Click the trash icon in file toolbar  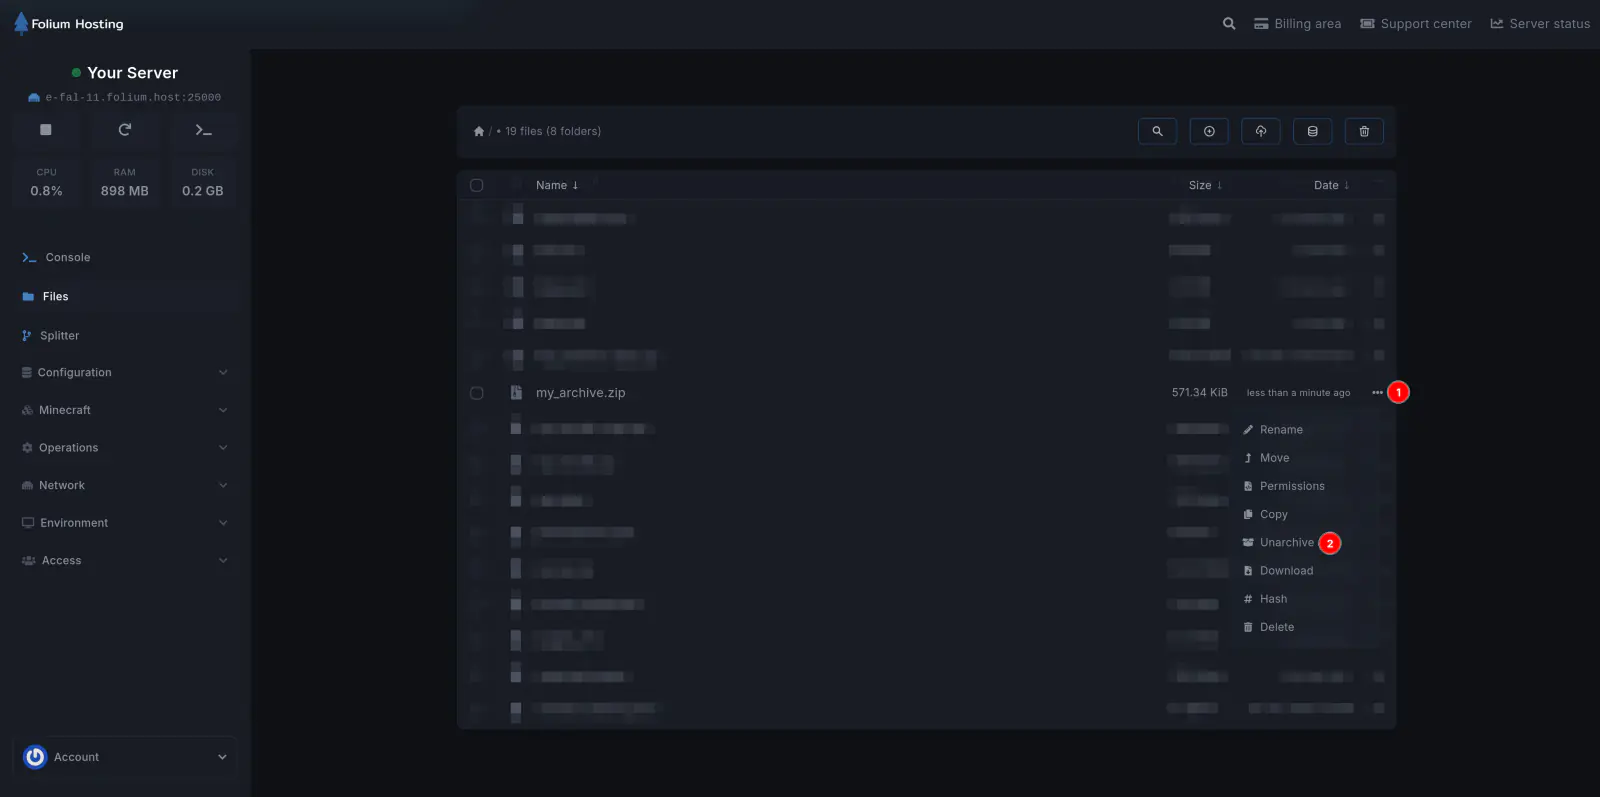pyautogui.click(x=1364, y=131)
